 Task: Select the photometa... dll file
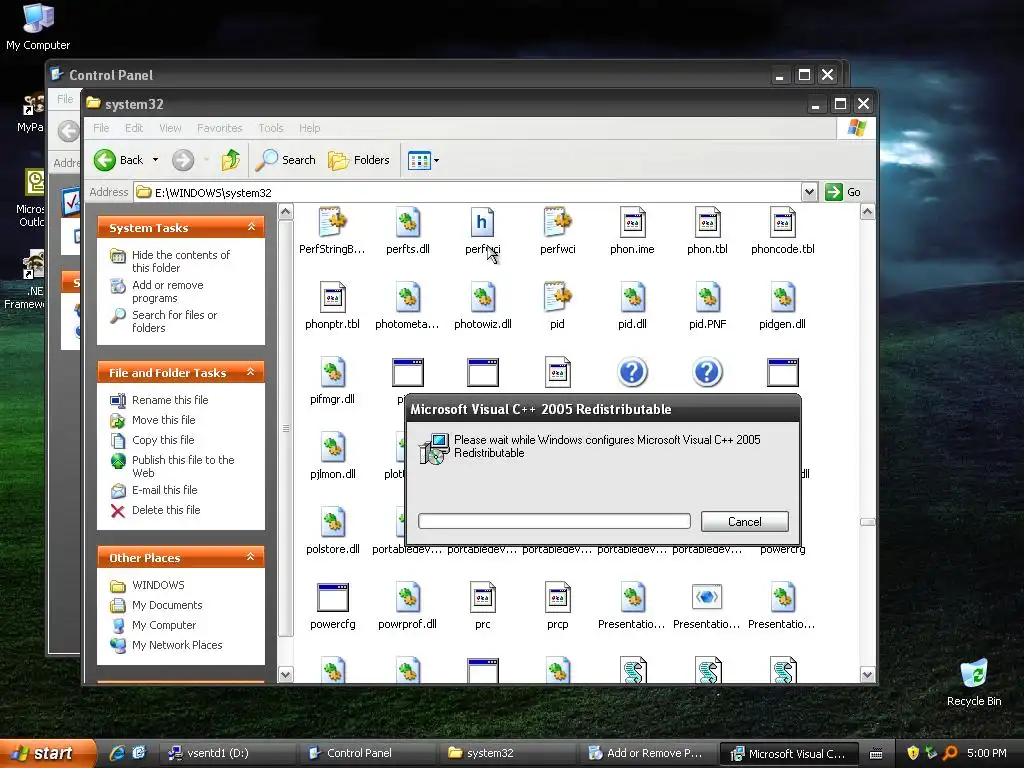tap(408, 305)
